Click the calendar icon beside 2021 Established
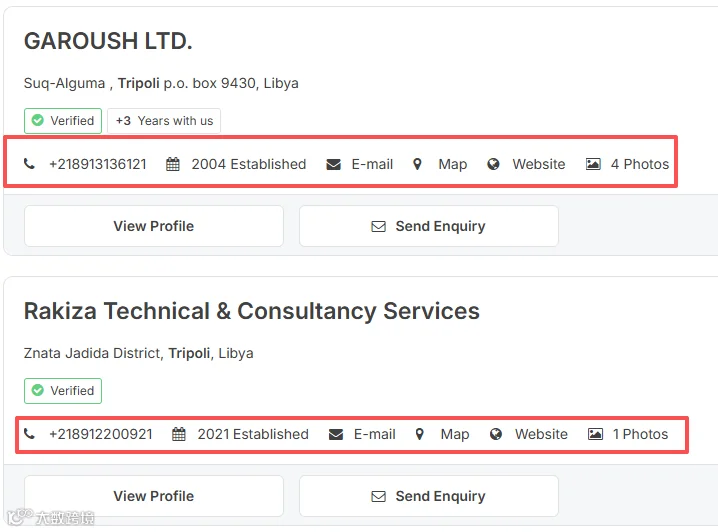The image size is (718, 532). [179, 434]
